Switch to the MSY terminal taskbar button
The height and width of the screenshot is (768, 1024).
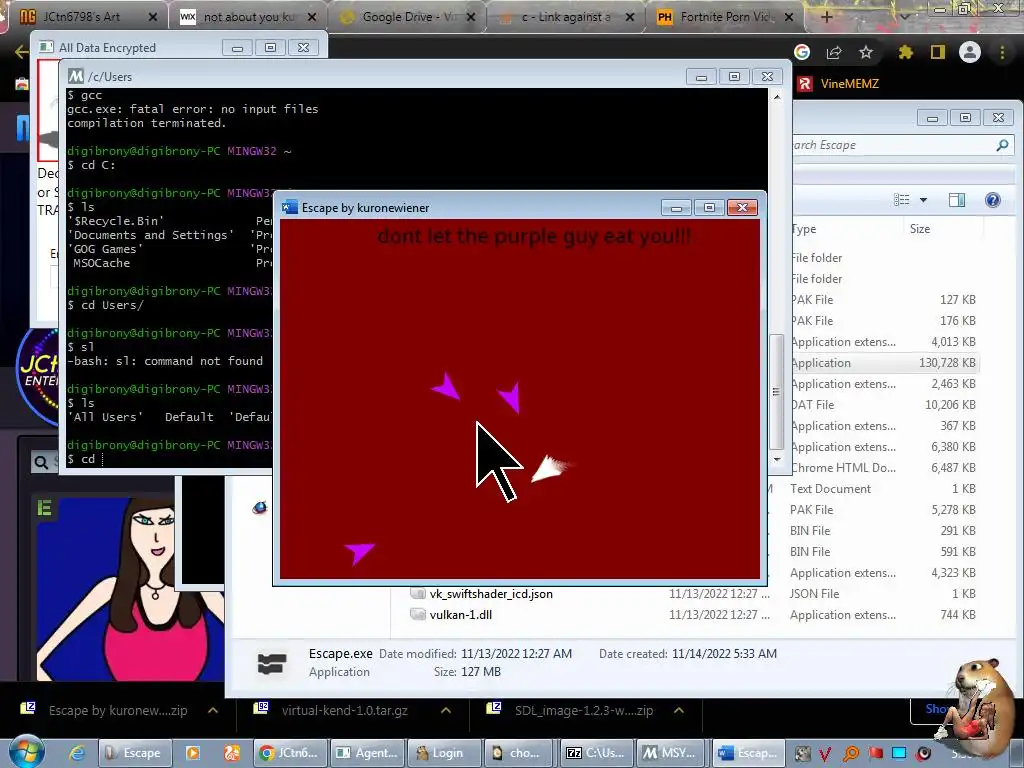tap(671, 753)
